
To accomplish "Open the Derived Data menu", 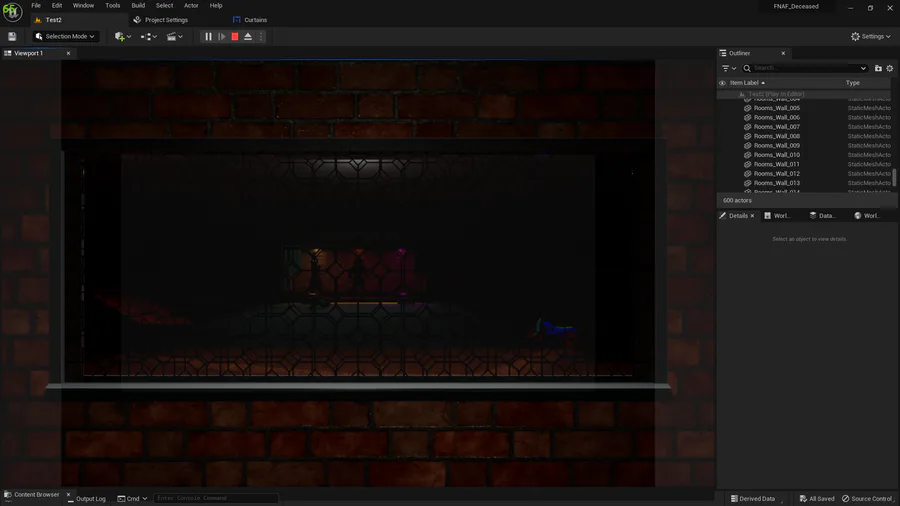I will 752,499.
